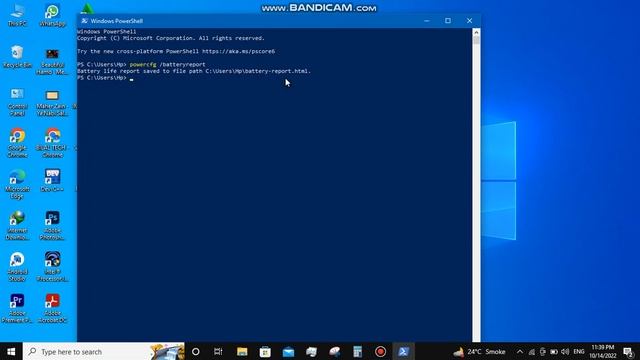The width and height of the screenshot is (640, 360).
Task: Open battery status tray icon
Action: [x=554, y=351]
